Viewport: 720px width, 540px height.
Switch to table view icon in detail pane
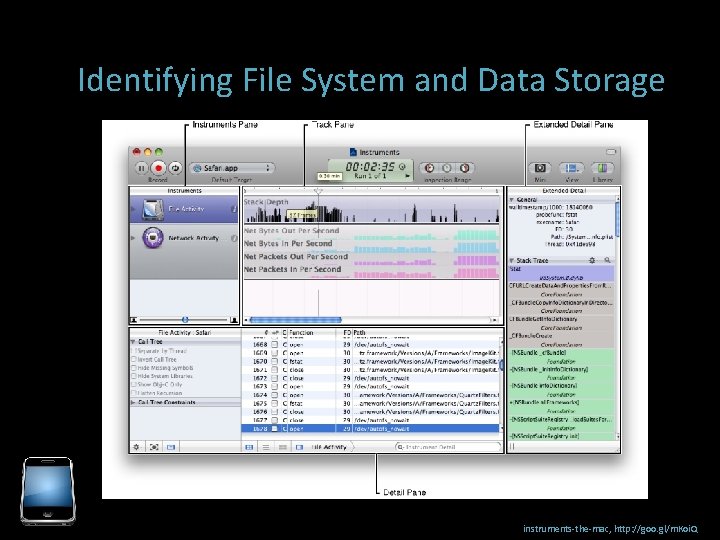[x=249, y=447]
